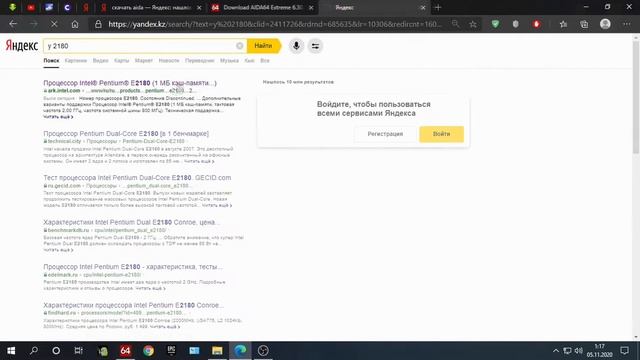Viewport: 640px width, 360px height.
Task: Click the Войти login button
Action: point(441,134)
